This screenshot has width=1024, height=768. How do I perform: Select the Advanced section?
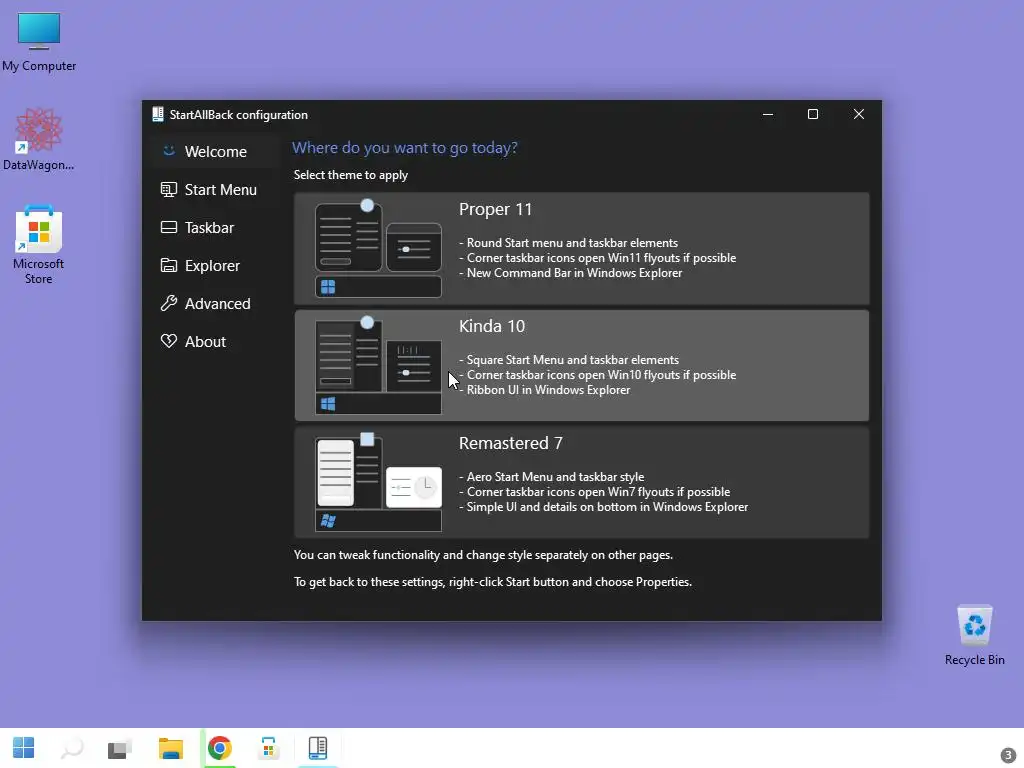pos(214,303)
